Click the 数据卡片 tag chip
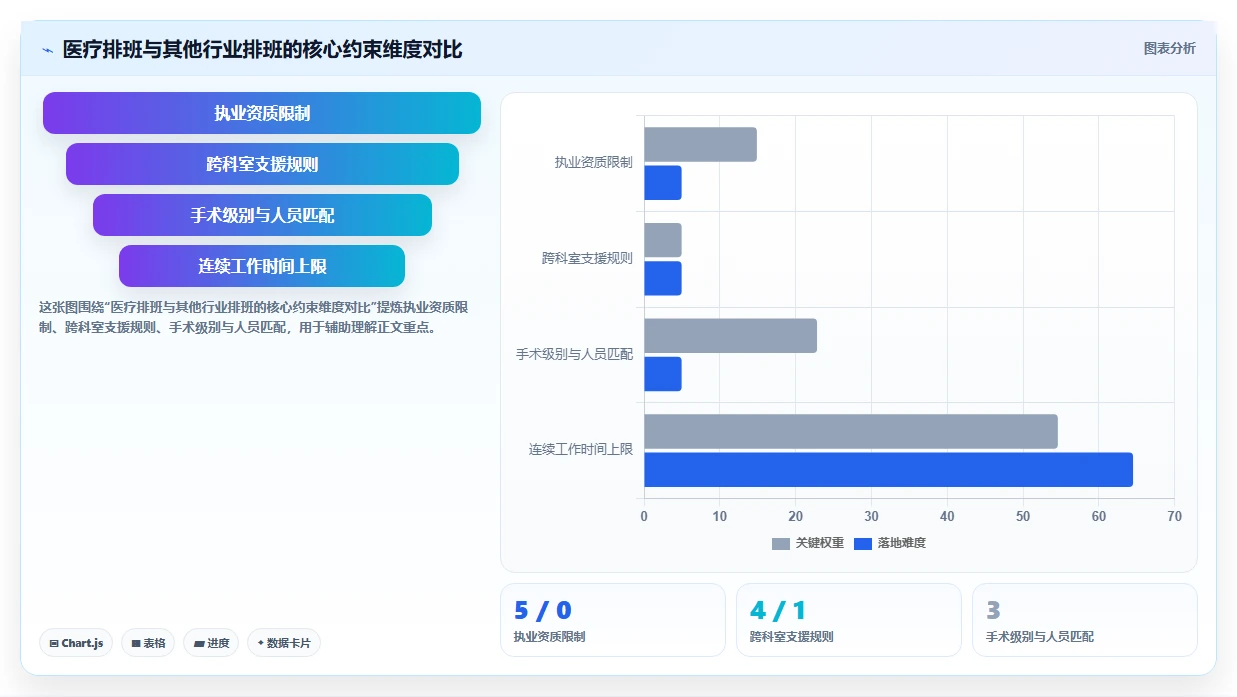Screen dimensions: 1237x697 (284, 643)
